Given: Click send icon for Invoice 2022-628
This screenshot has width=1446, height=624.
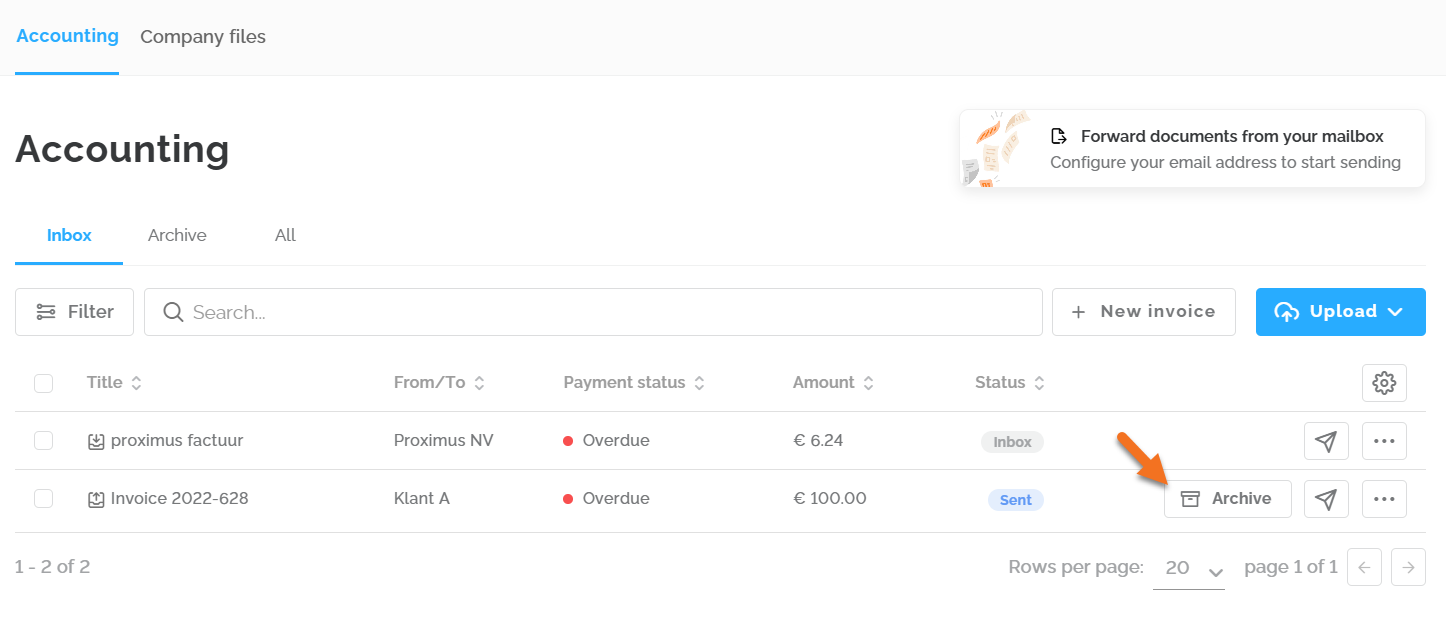Looking at the screenshot, I should [1326, 499].
